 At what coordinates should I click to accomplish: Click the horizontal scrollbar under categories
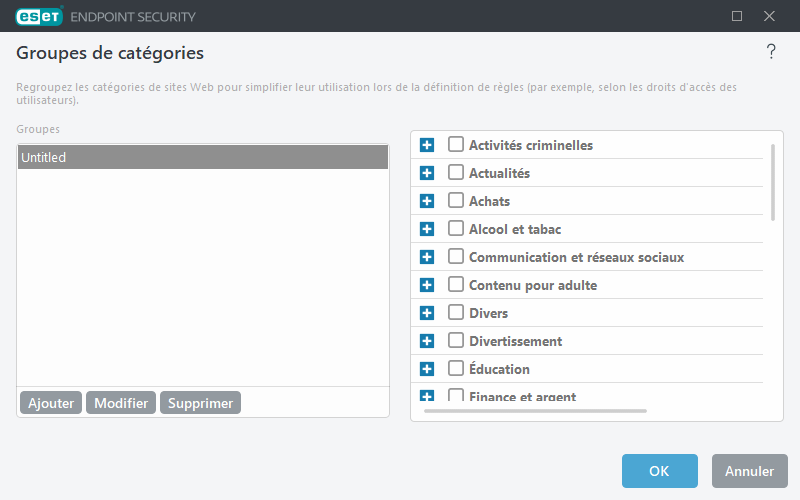pos(535,410)
